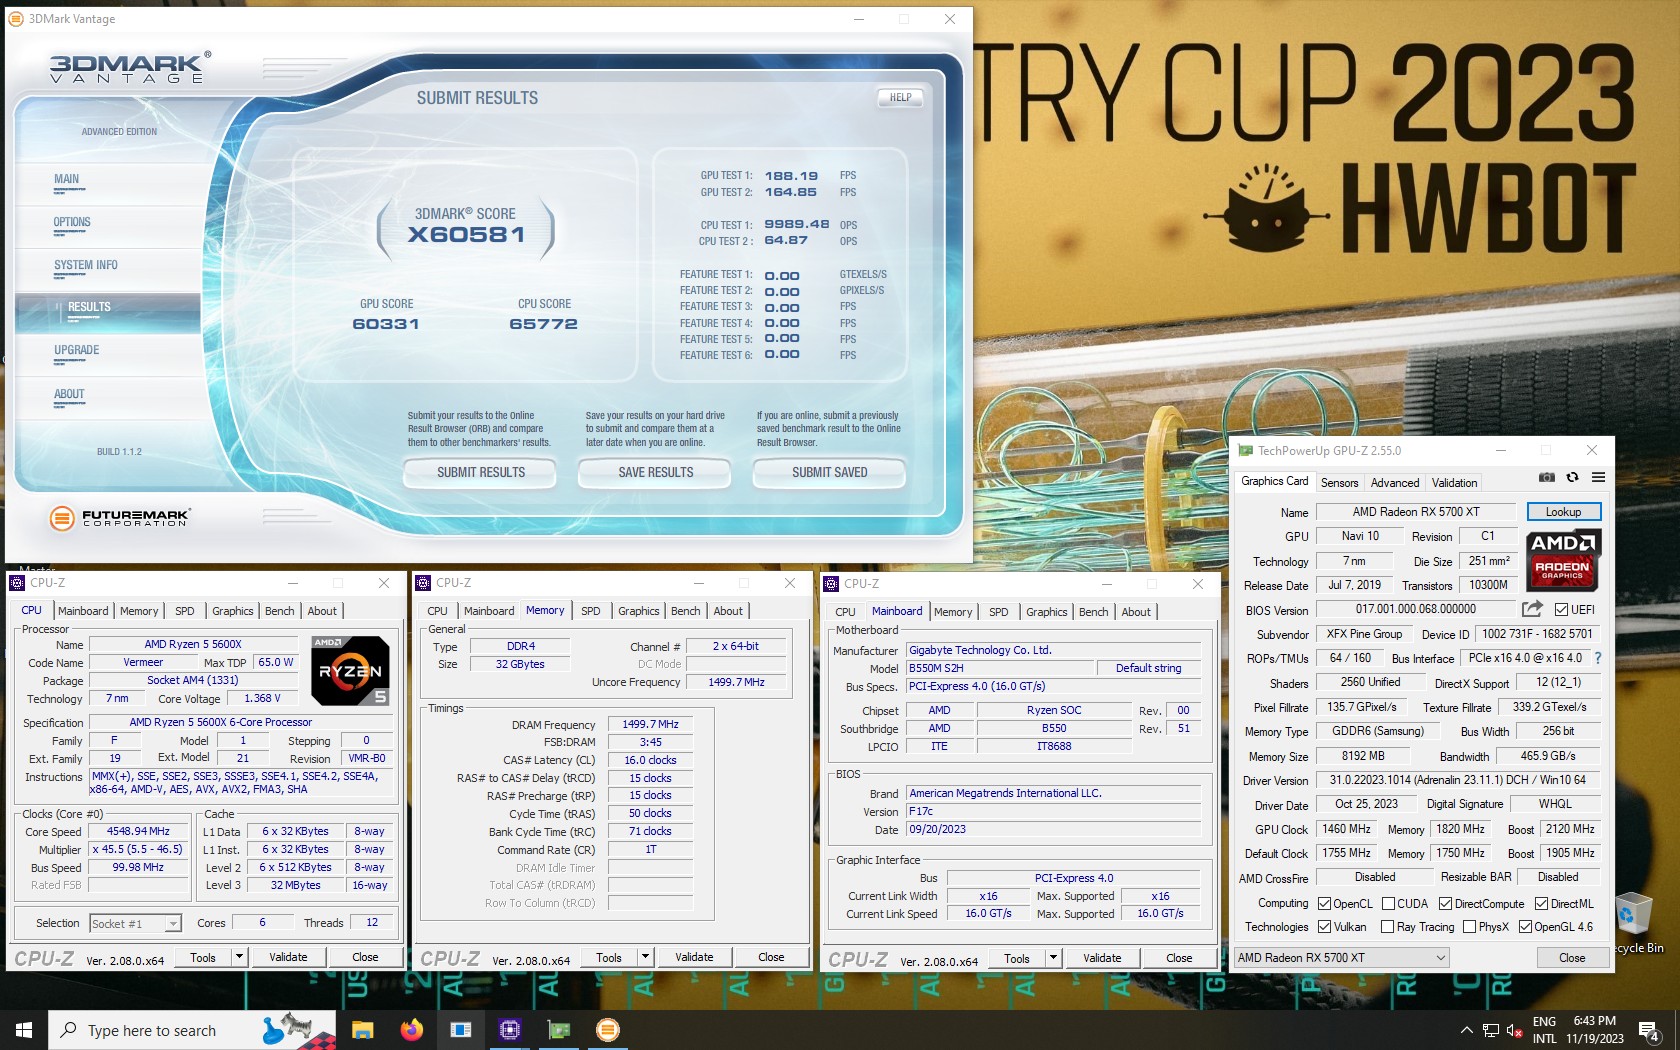Toggle the DirectCompute checkbox
The image size is (1680, 1050).
[x=1445, y=903]
